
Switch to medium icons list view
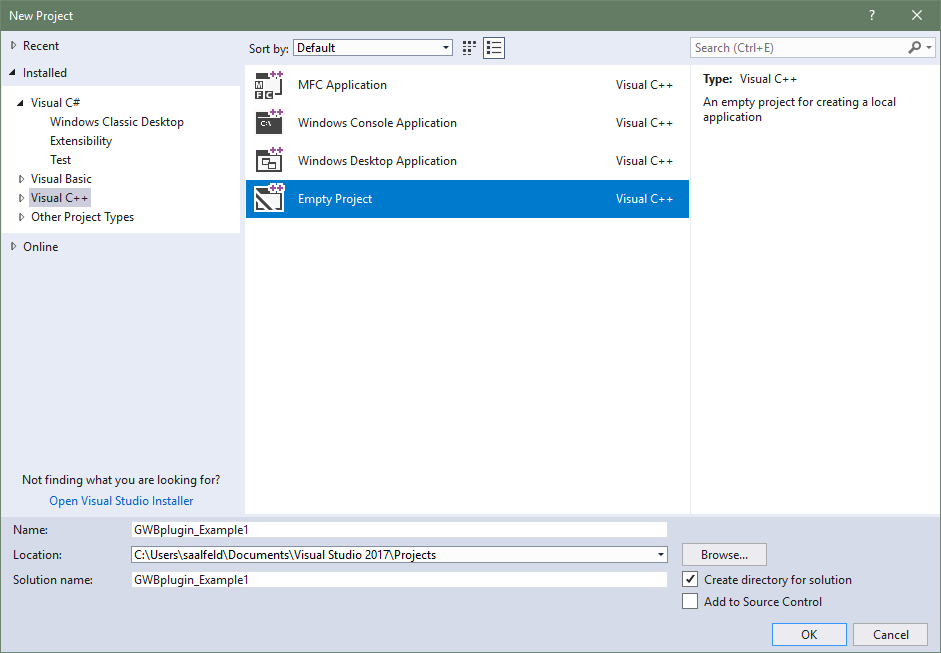(494, 48)
